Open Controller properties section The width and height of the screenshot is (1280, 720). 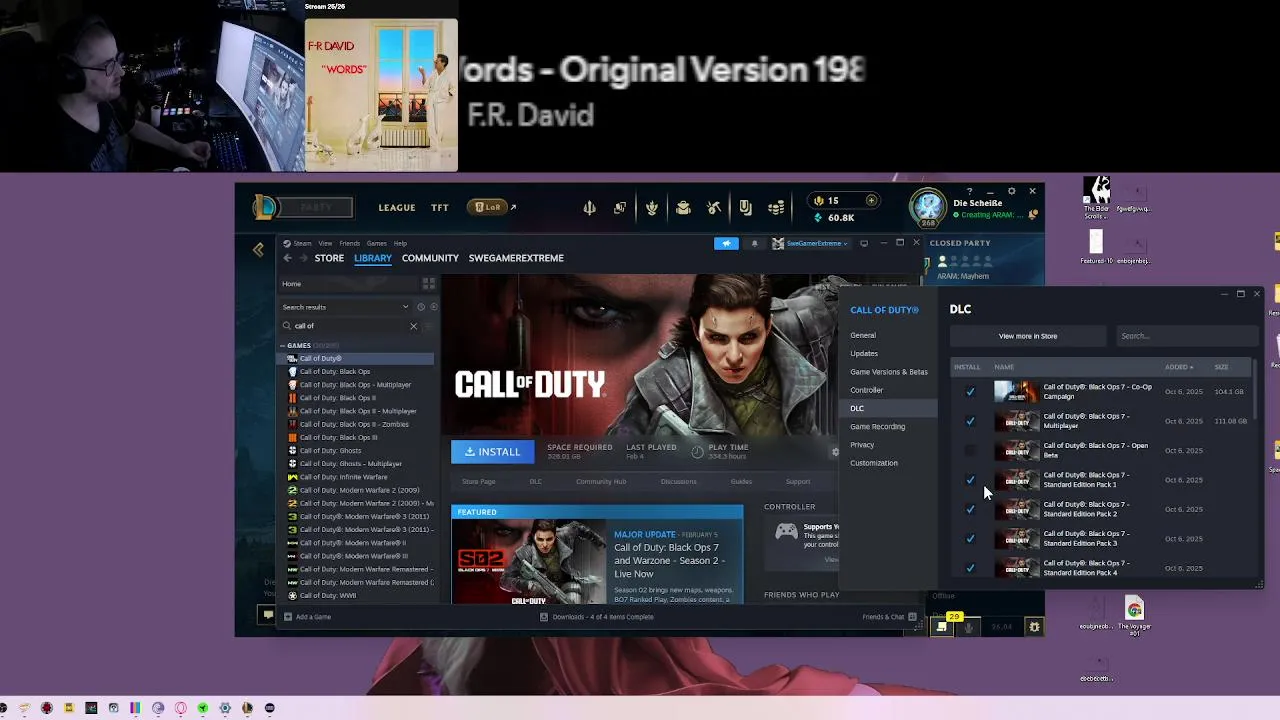click(x=867, y=390)
